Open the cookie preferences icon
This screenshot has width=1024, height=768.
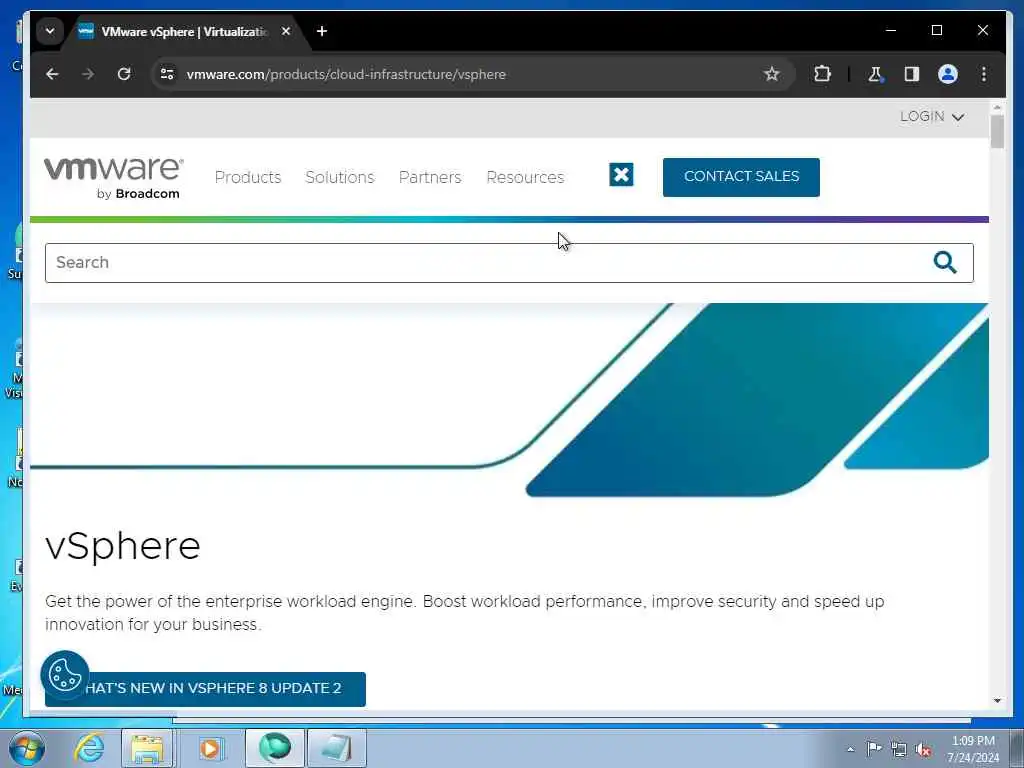click(x=65, y=675)
